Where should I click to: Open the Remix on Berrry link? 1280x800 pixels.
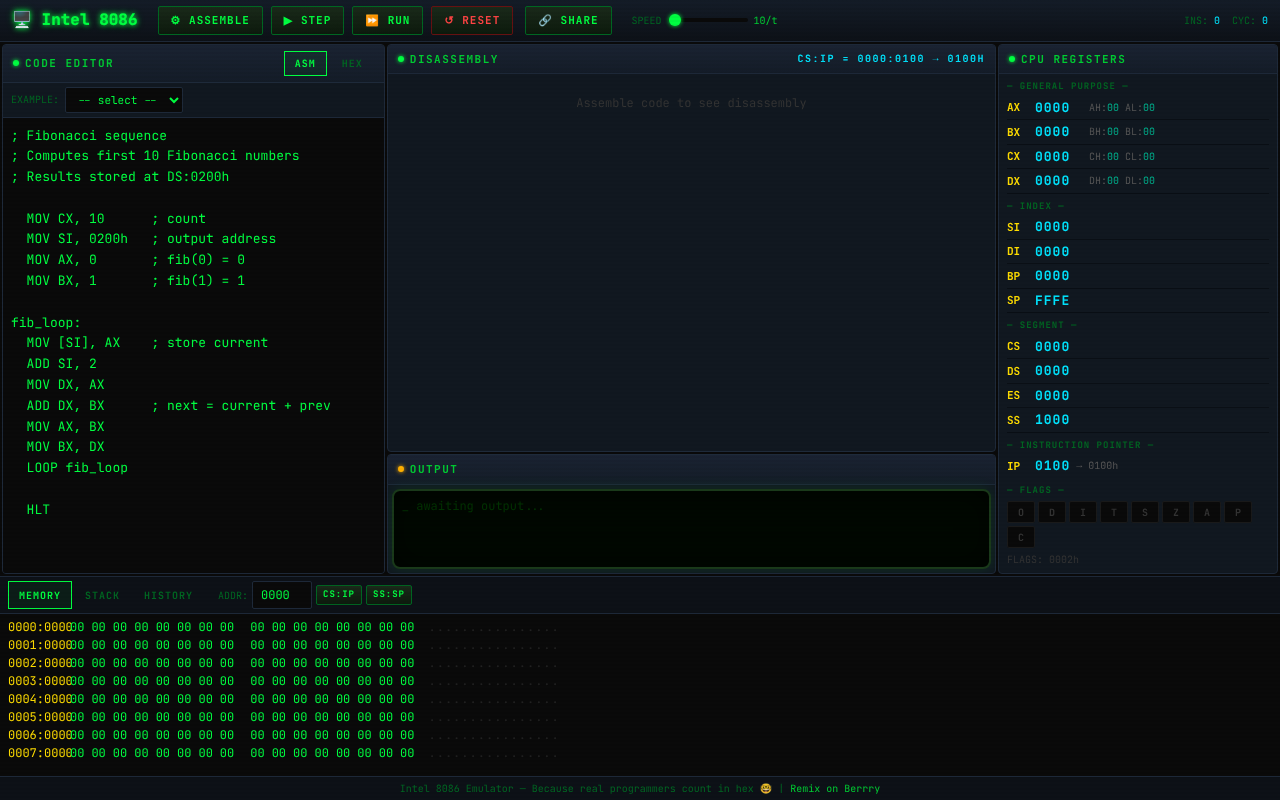(835, 789)
